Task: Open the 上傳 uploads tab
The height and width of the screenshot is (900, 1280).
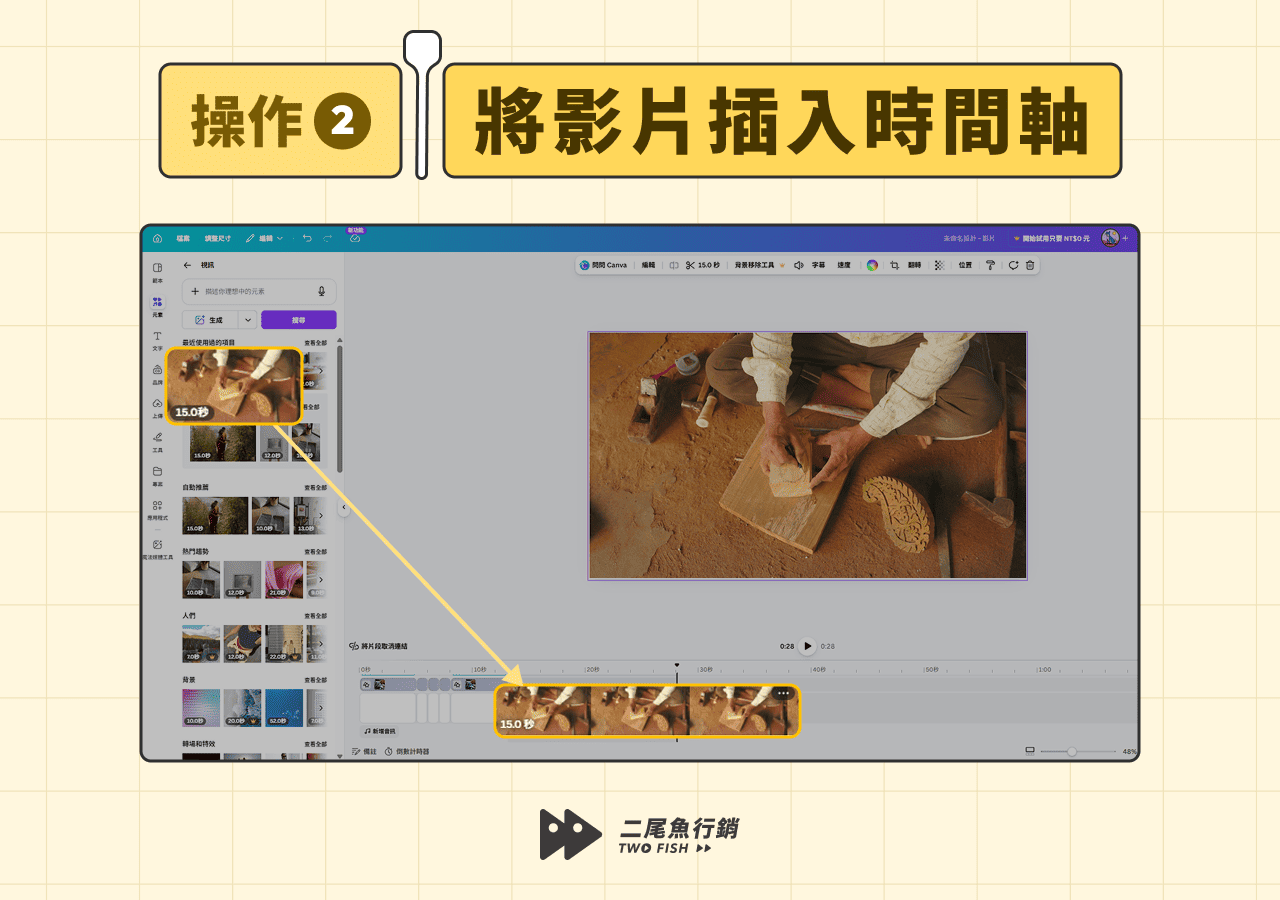Action: tap(157, 408)
